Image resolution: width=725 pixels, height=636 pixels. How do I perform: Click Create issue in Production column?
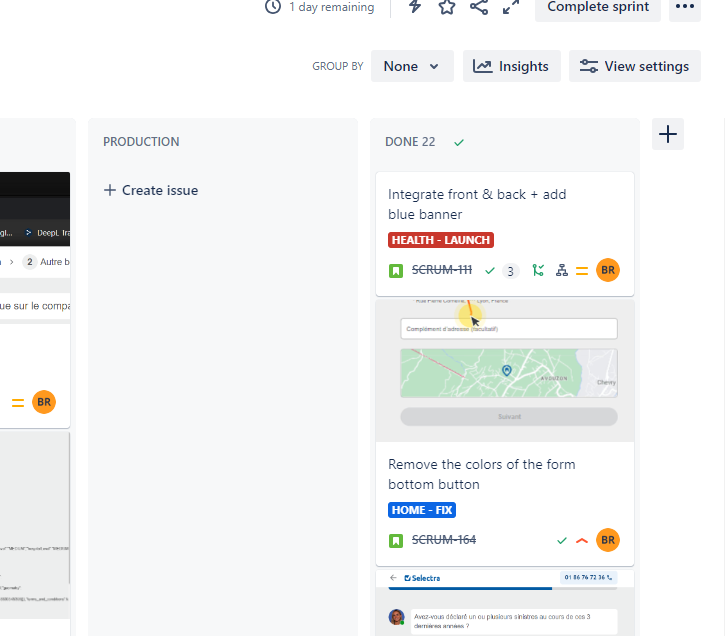pos(151,190)
